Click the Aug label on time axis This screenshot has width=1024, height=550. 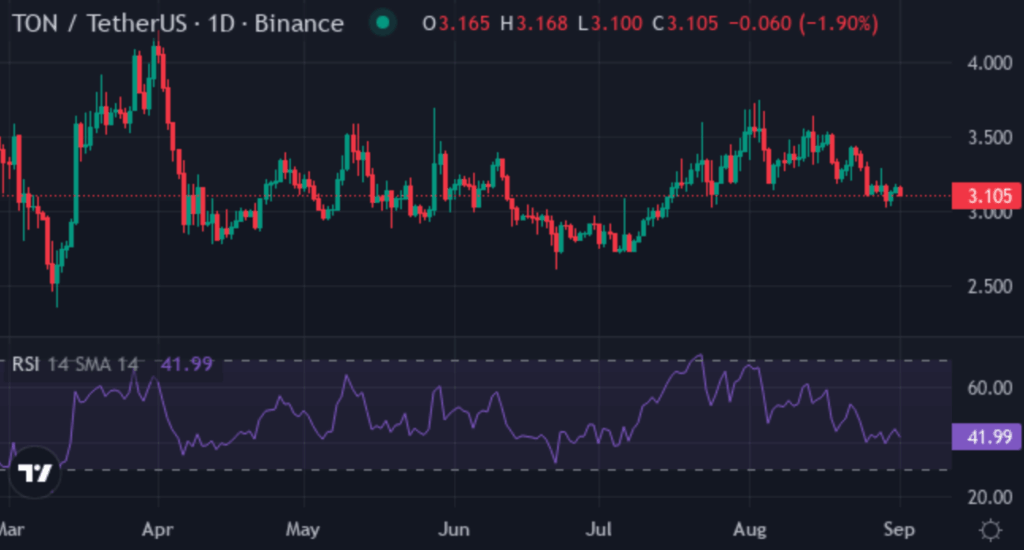(x=750, y=529)
